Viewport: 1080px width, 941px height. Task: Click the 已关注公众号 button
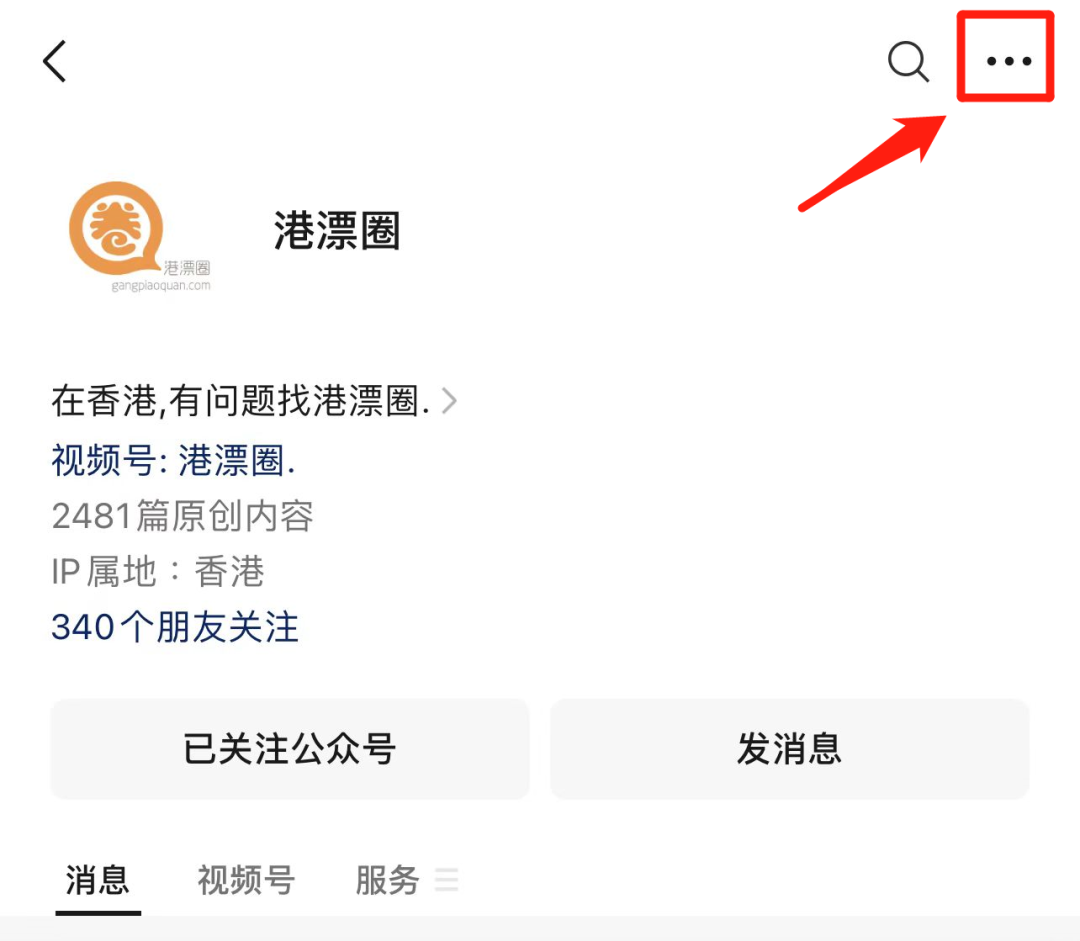tap(290, 749)
